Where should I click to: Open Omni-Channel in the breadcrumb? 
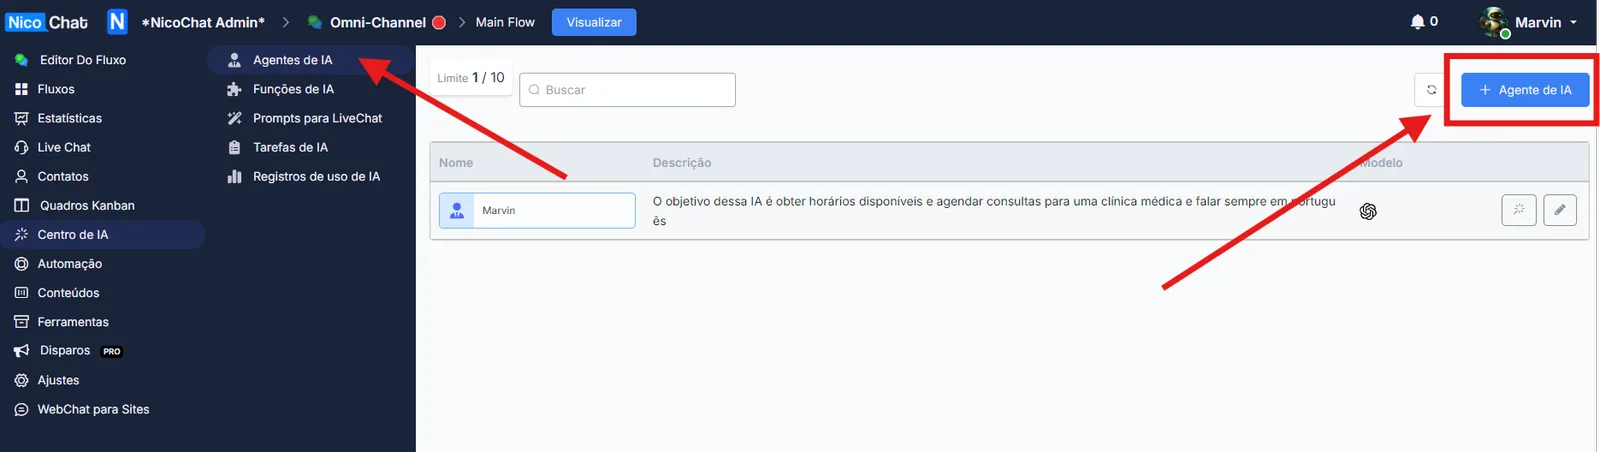pos(378,22)
